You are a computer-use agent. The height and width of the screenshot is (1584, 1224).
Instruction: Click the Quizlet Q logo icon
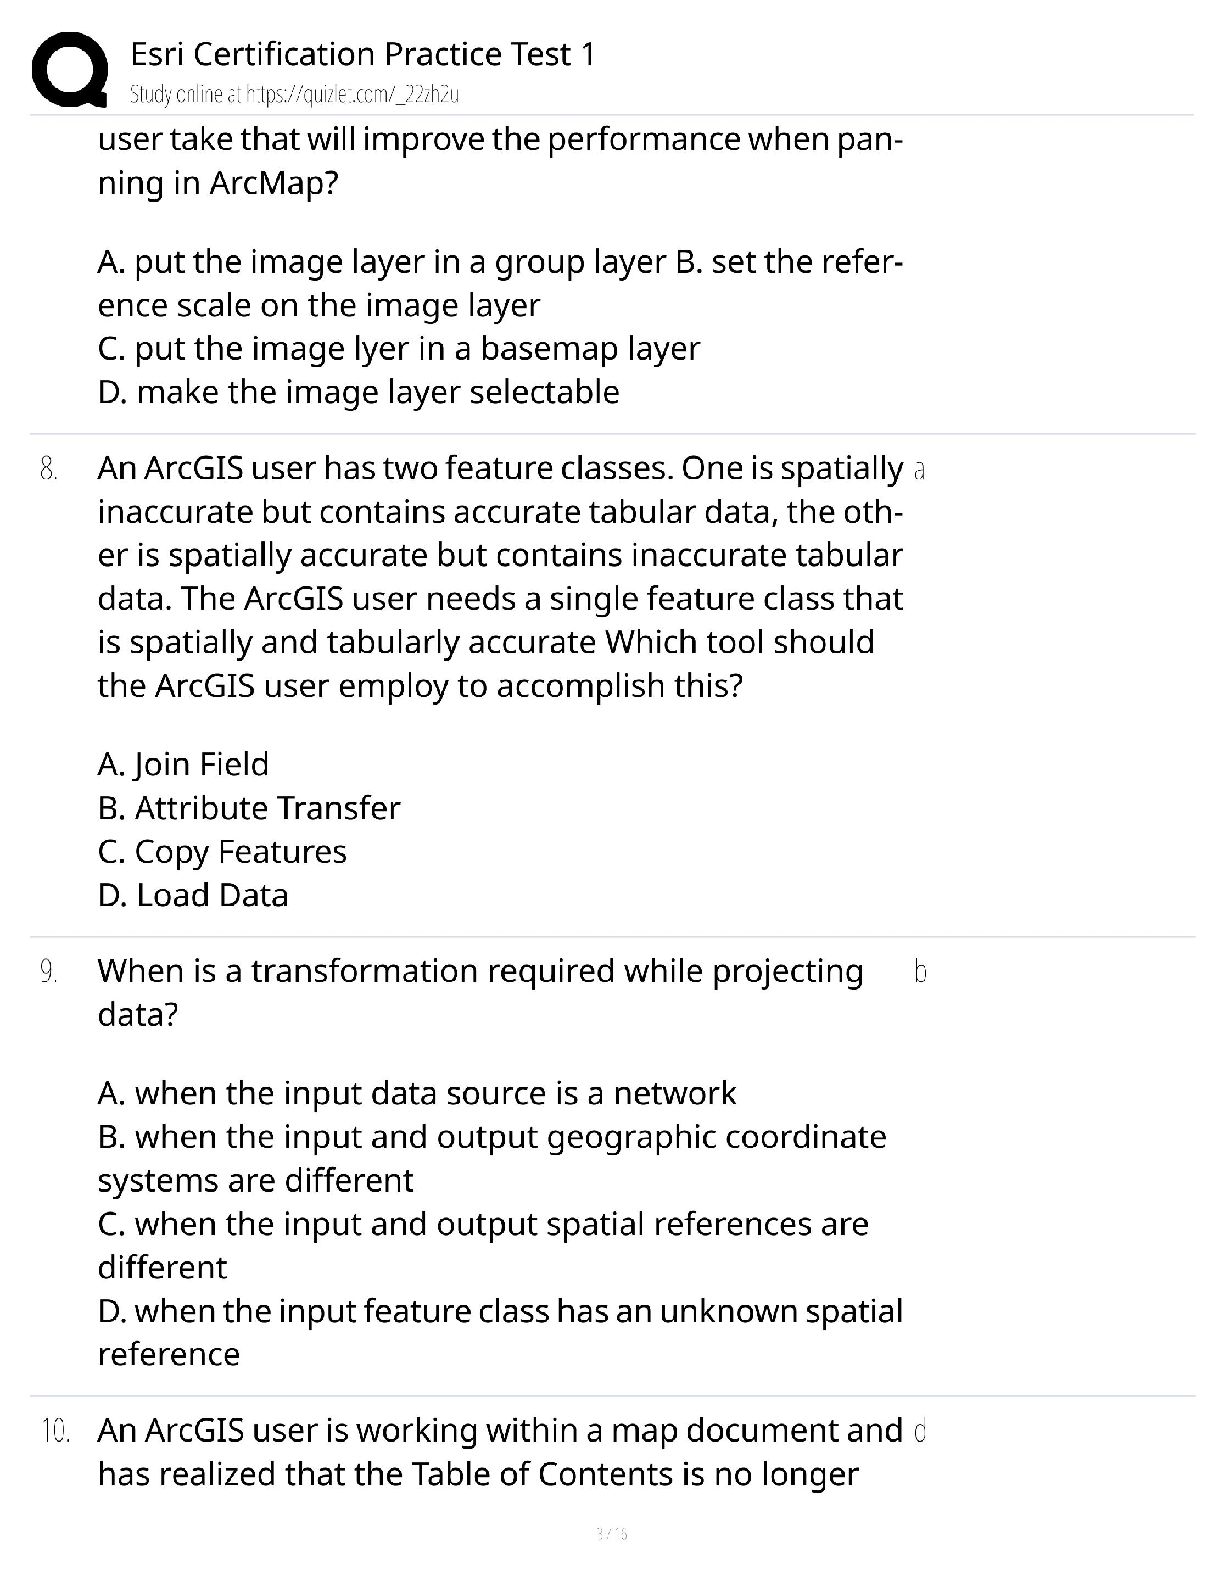pos(69,70)
